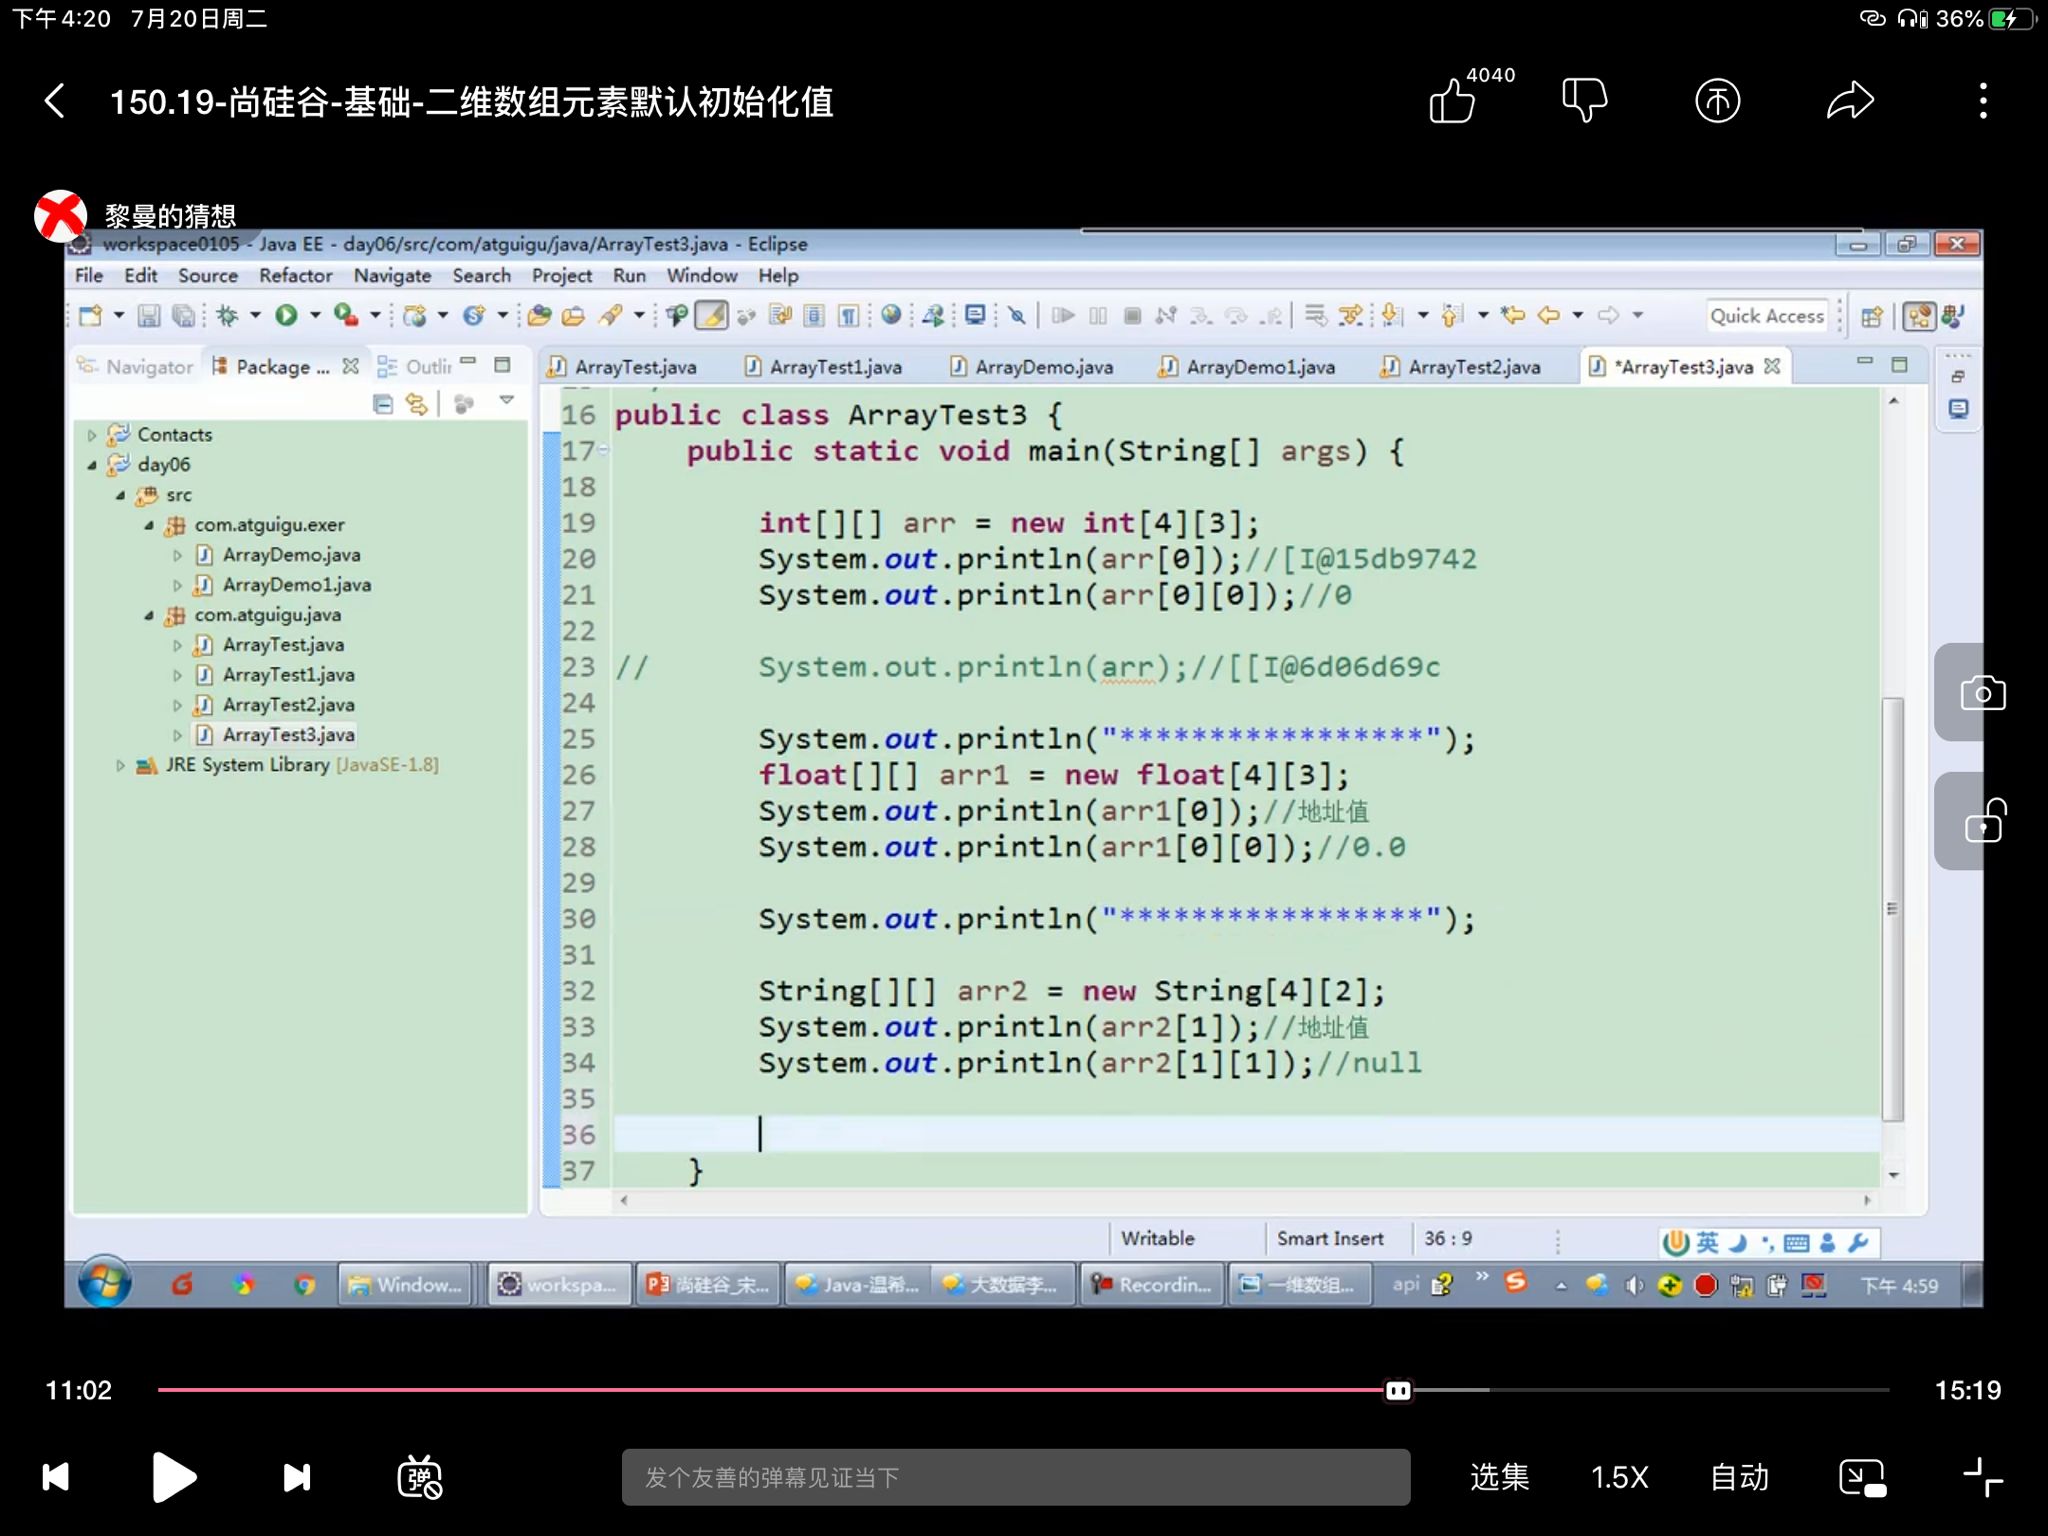Click the Navigate menu in Eclipse
The height and width of the screenshot is (1536, 2048).
pyautogui.click(x=392, y=276)
